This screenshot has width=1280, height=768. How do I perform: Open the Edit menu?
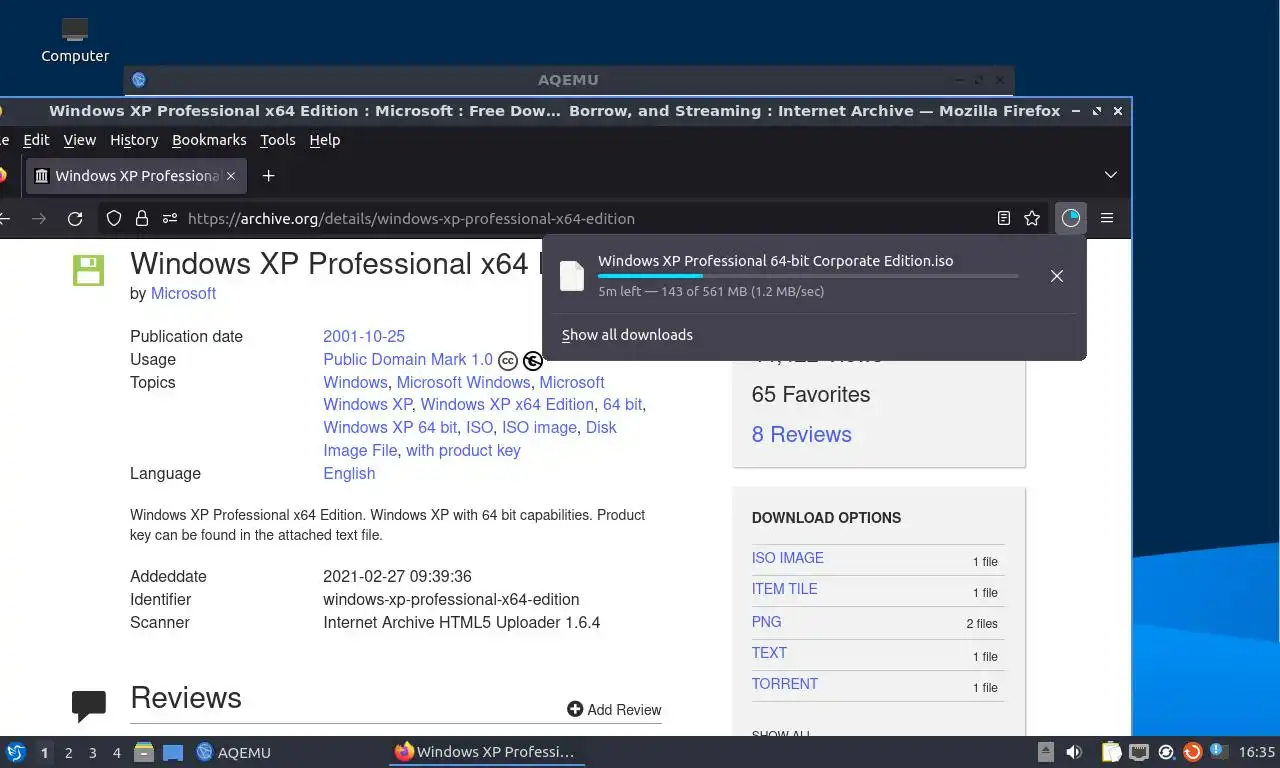click(x=36, y=140)
